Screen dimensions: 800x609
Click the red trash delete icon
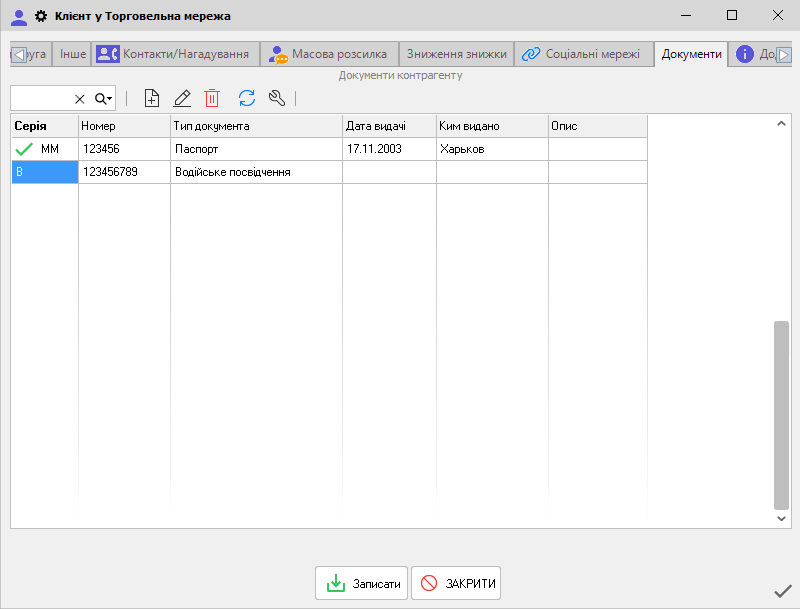[x=212, y=98]
